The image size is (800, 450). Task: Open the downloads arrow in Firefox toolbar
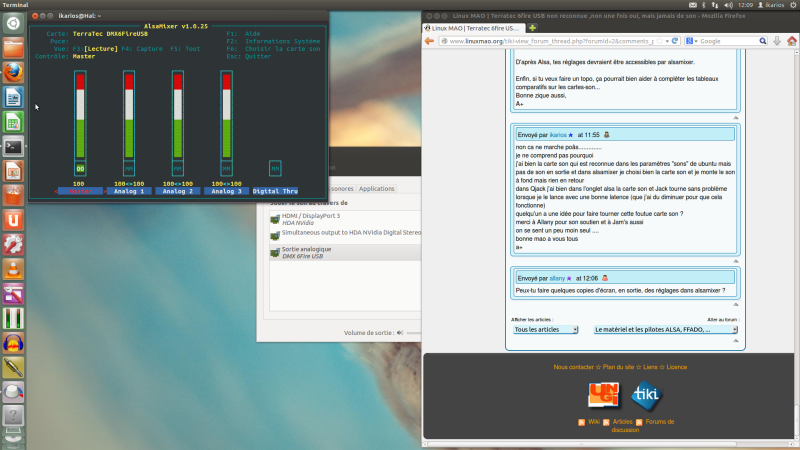point(774,41)
